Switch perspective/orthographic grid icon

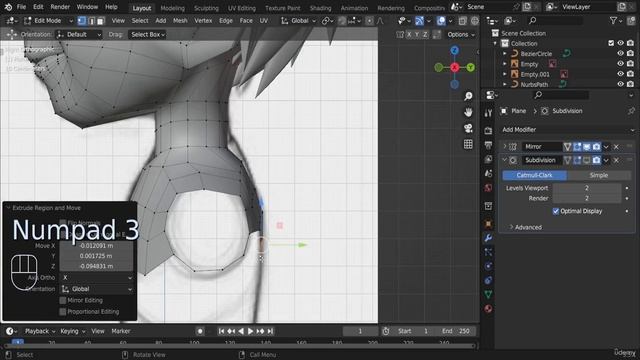(468, 144)
